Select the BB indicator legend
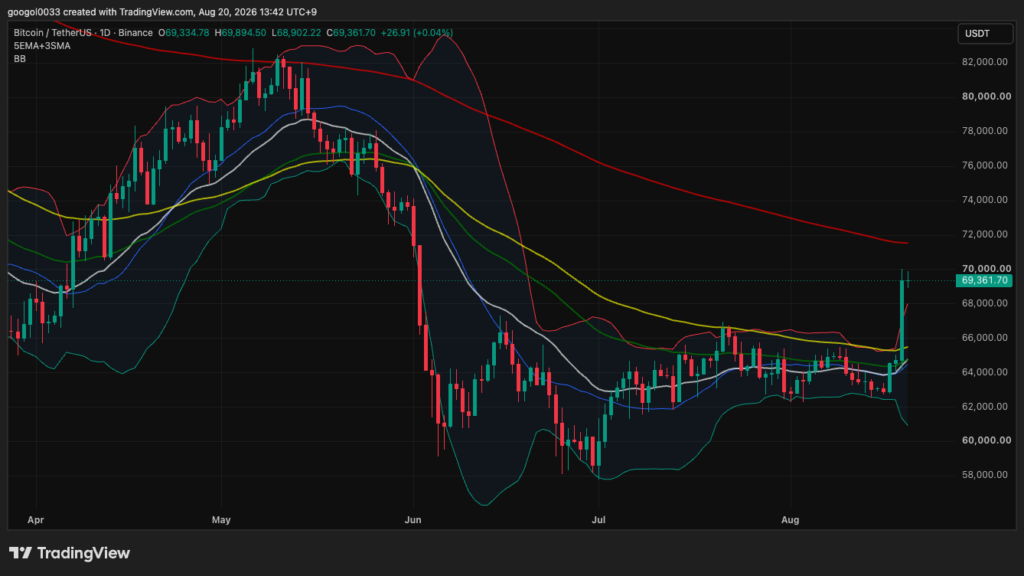The height and width of the screenshot is (576, 1024). point(20,59)
